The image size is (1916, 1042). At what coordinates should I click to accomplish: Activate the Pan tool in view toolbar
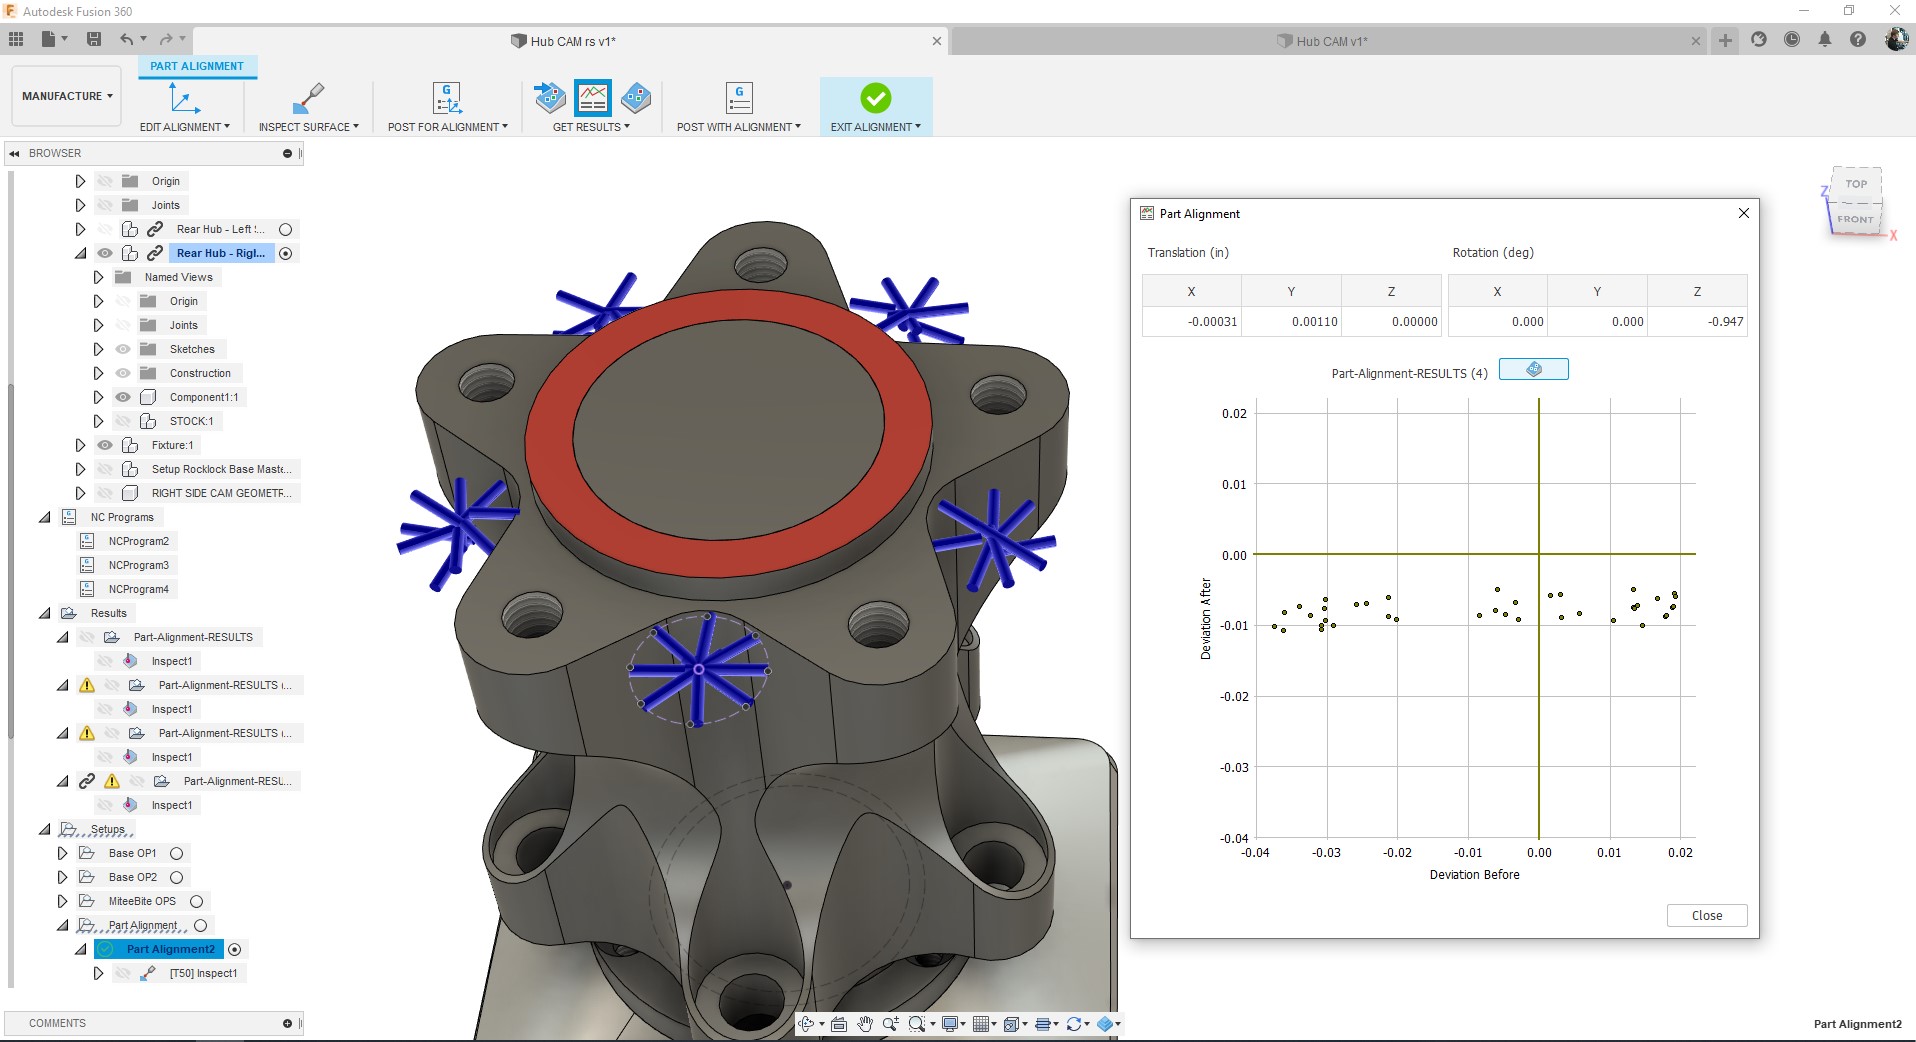coord(864,1024)
